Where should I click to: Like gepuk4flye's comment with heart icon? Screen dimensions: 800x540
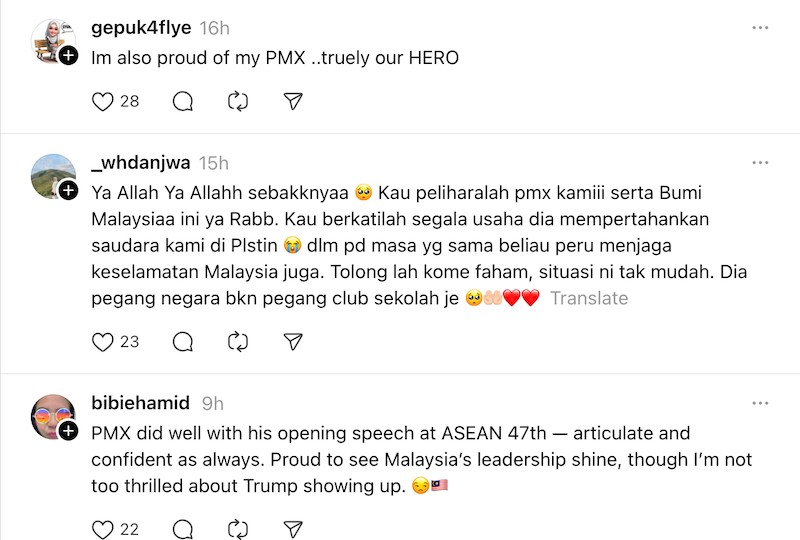pyautogui.click(x=102, y=101)
